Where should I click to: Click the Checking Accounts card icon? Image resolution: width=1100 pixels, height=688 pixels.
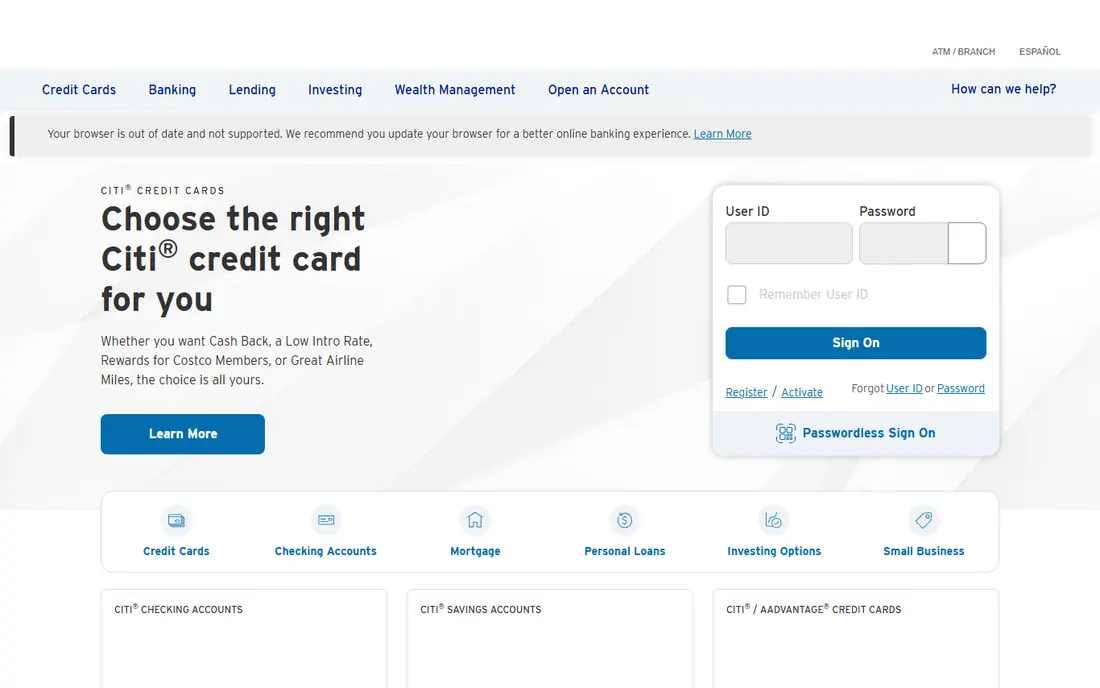326,520
